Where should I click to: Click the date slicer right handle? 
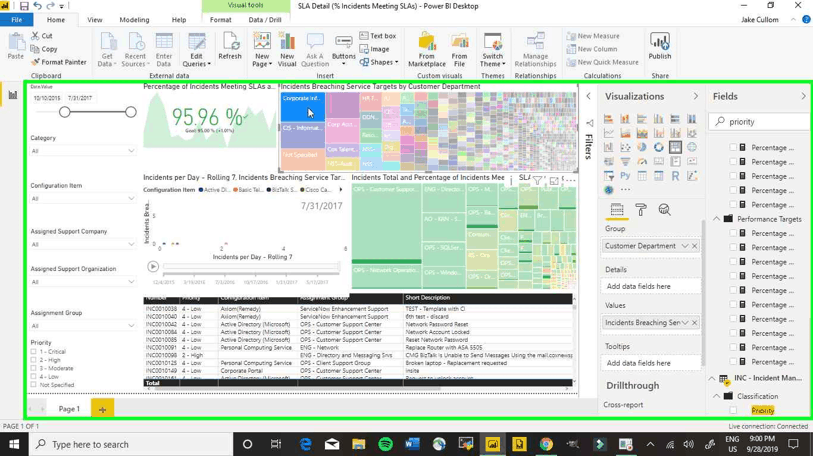130,112
